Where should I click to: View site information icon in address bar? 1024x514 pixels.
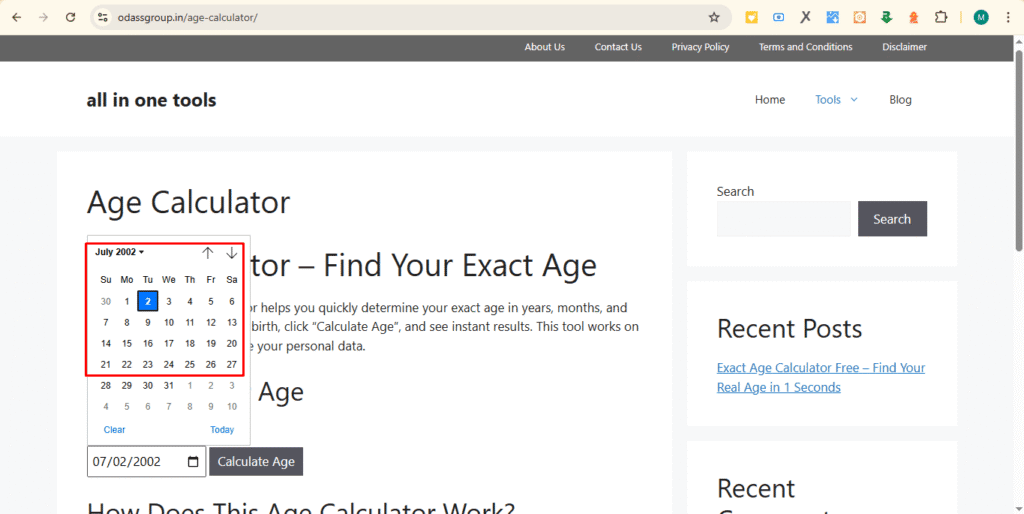102,18
